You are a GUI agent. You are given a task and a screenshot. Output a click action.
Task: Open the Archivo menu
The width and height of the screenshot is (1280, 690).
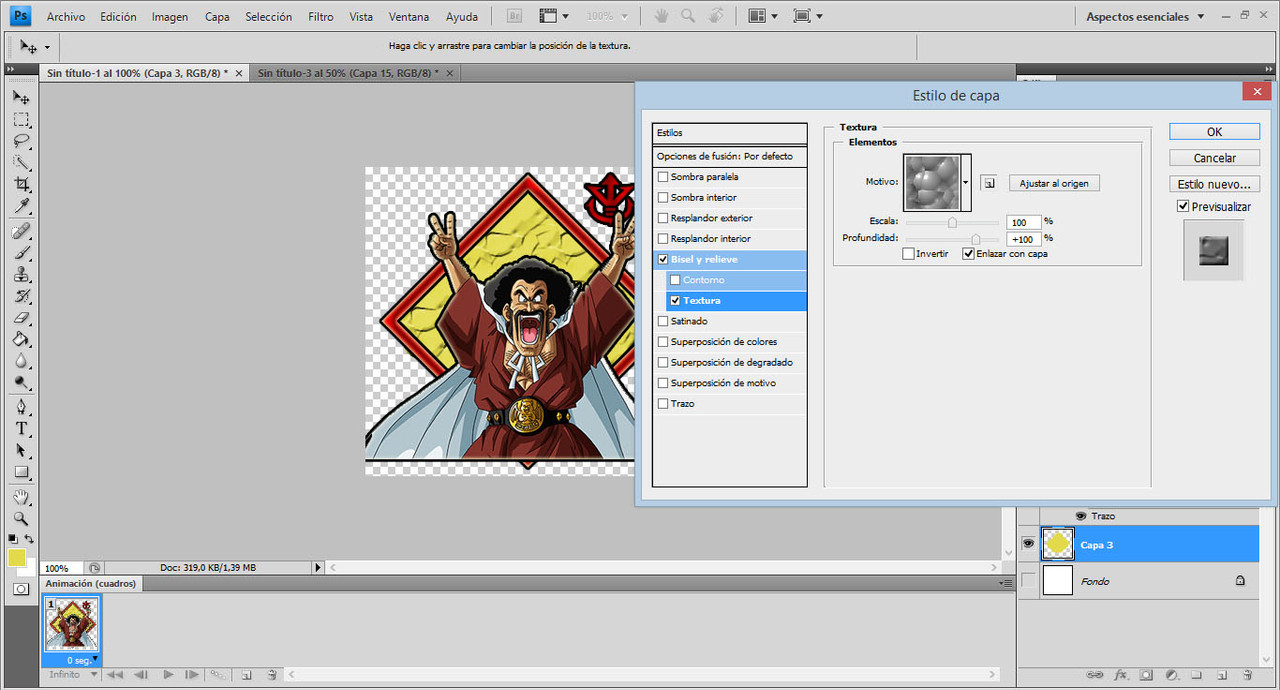click(x=66, y=17)
